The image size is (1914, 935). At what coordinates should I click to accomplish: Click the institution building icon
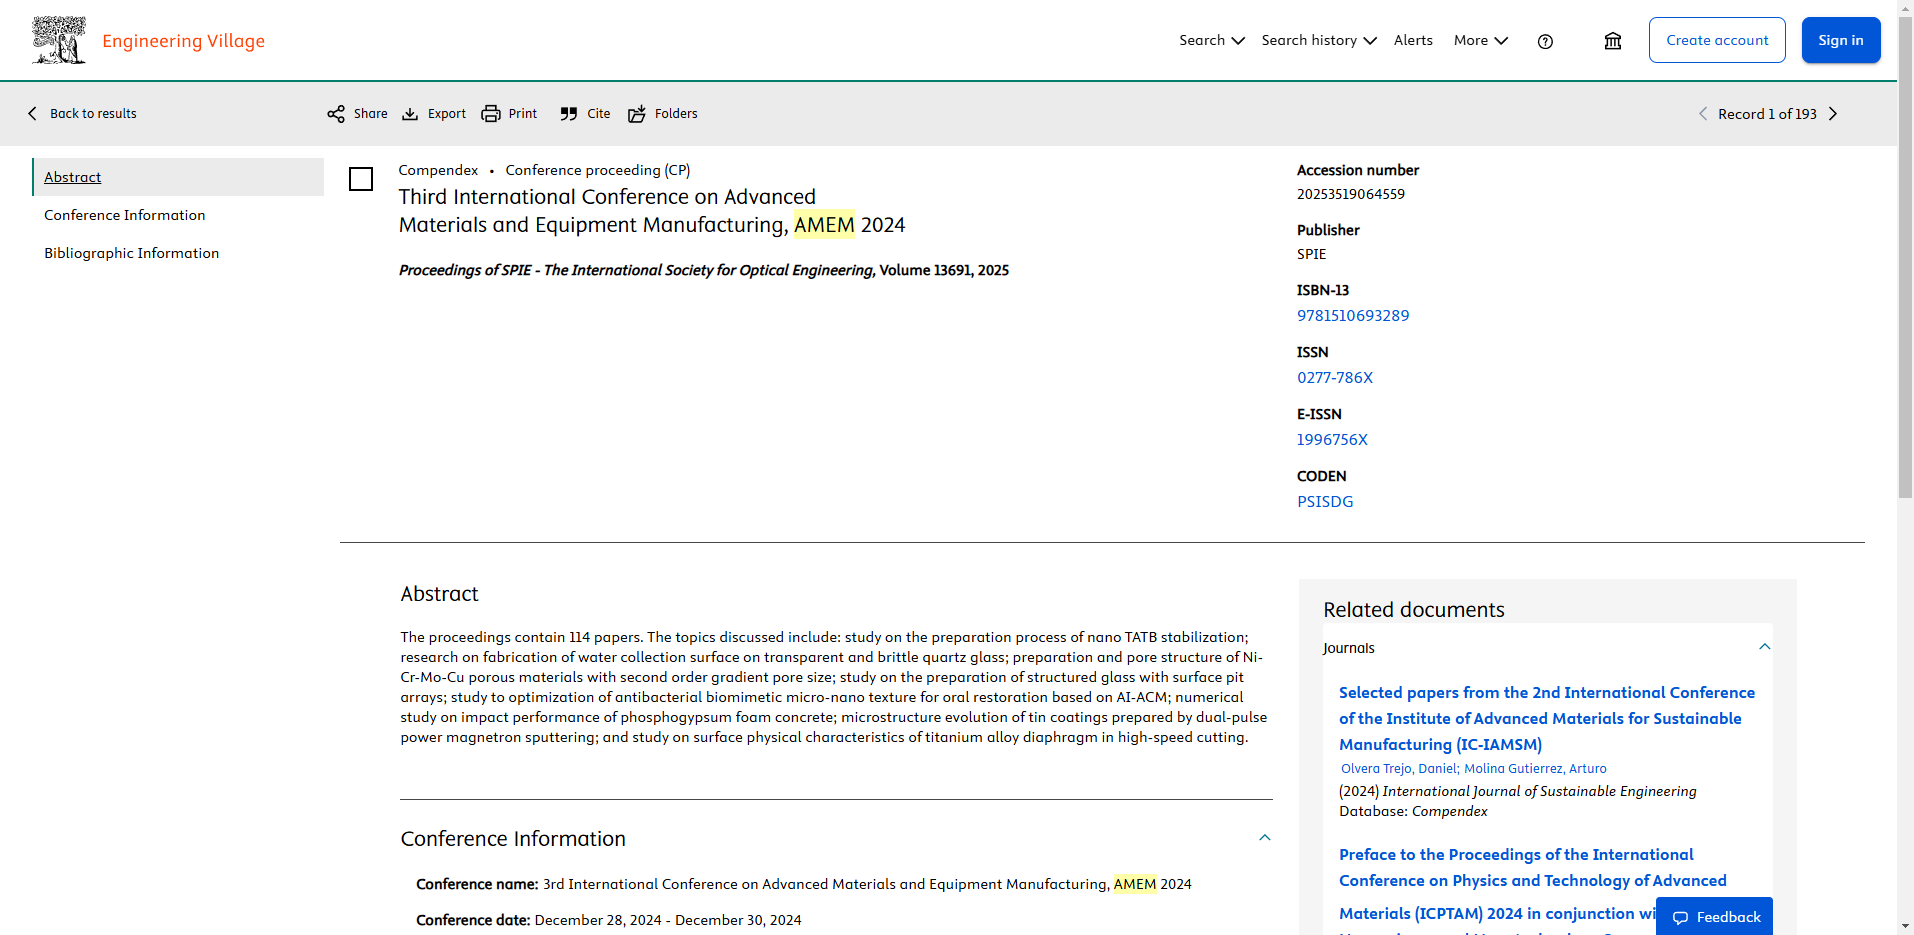click(1613, 41)
